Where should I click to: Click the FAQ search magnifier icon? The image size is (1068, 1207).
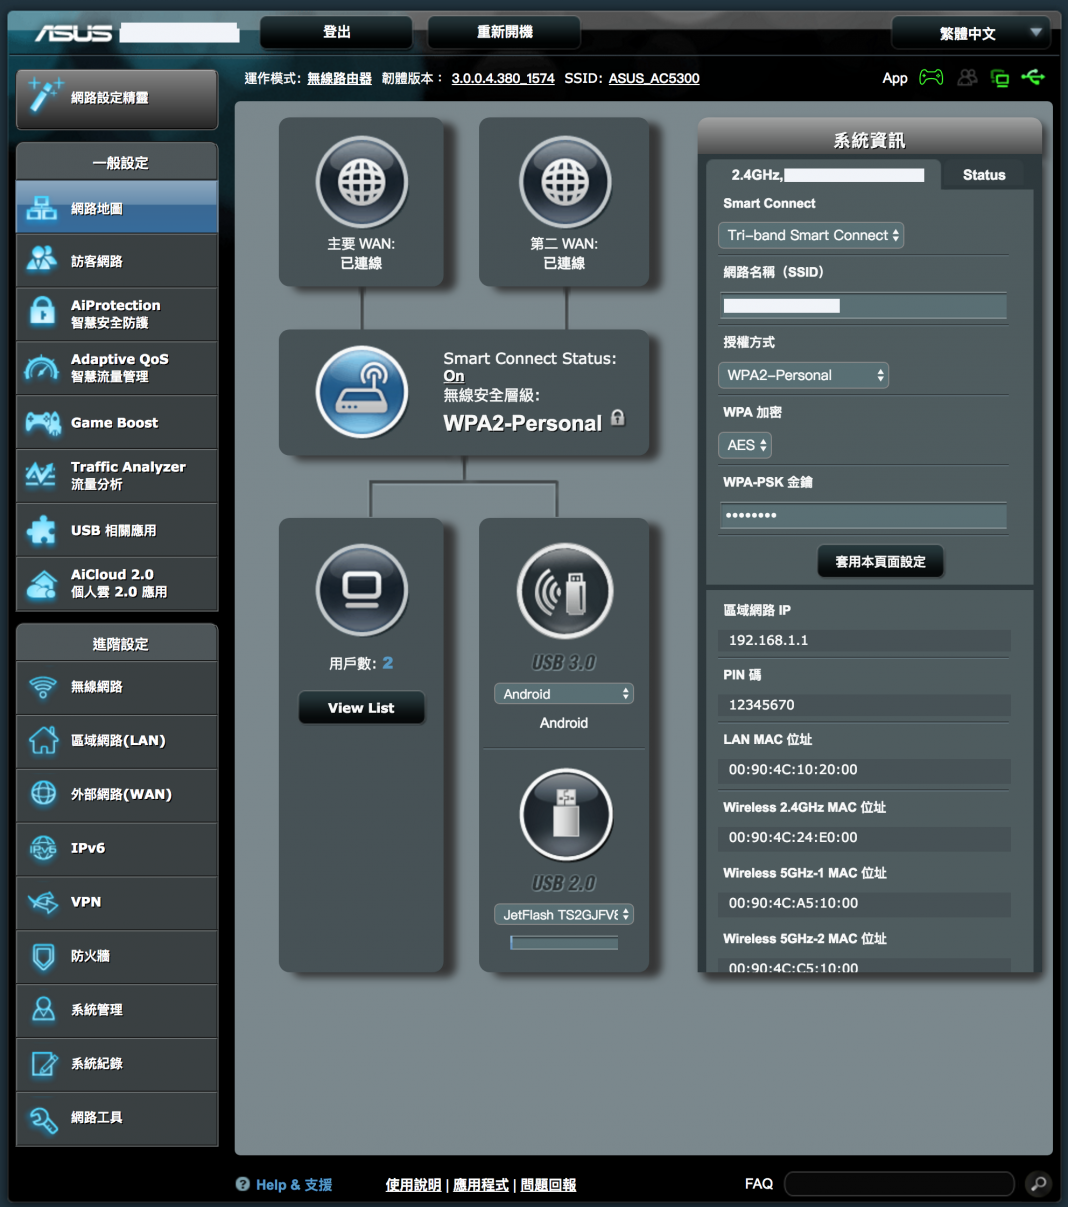[x=1039, y=1184]
